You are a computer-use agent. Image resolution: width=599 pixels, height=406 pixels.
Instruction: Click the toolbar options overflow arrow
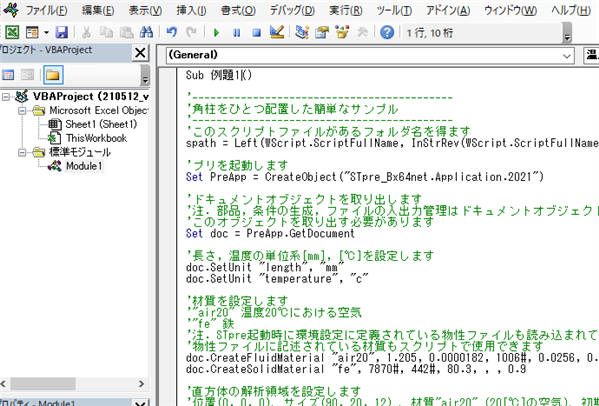pyautogui.click(x=567, y=33)
